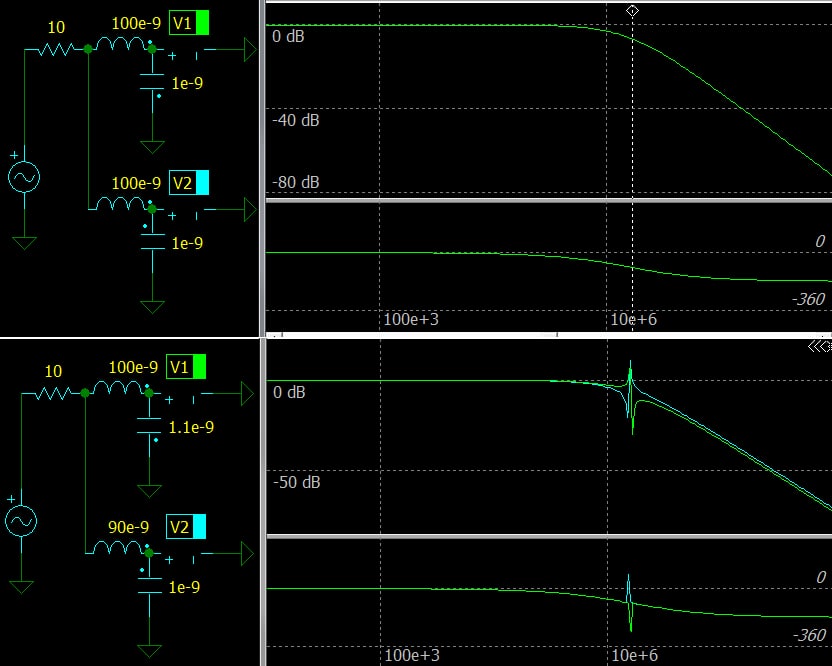
Task: Click the ground symbol under the upper circuit's source
Action: pyautogui.click(x=24, y=243)
